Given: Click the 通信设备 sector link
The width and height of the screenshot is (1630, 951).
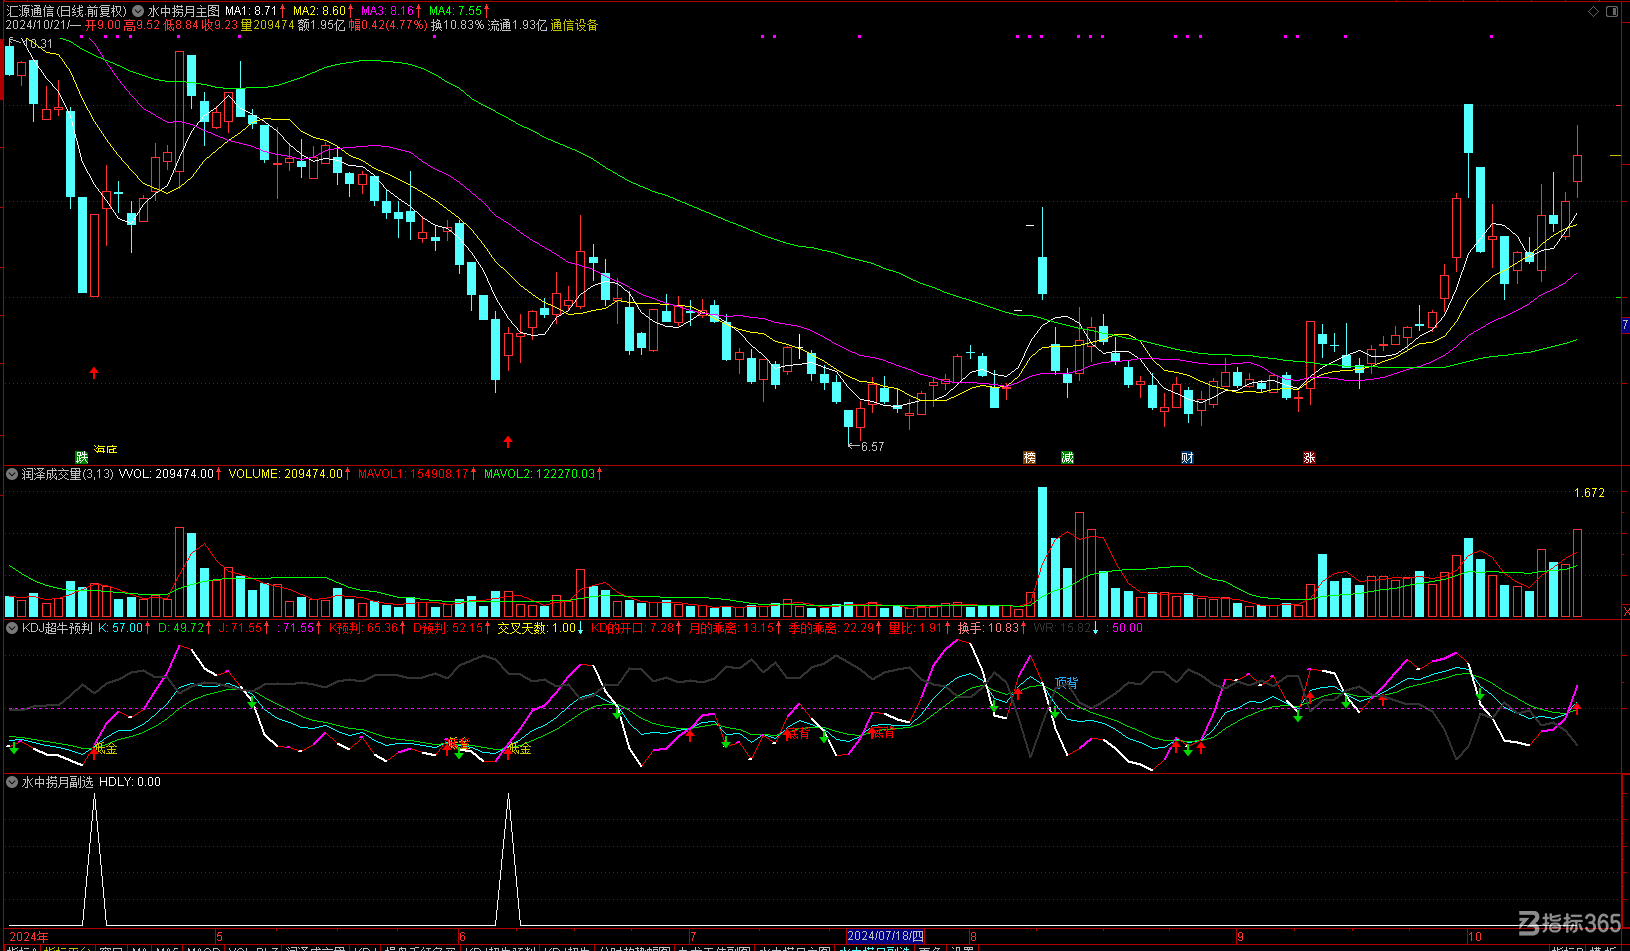Looking at the screenshot, I should pyautogui.click(x=574, y=25).
